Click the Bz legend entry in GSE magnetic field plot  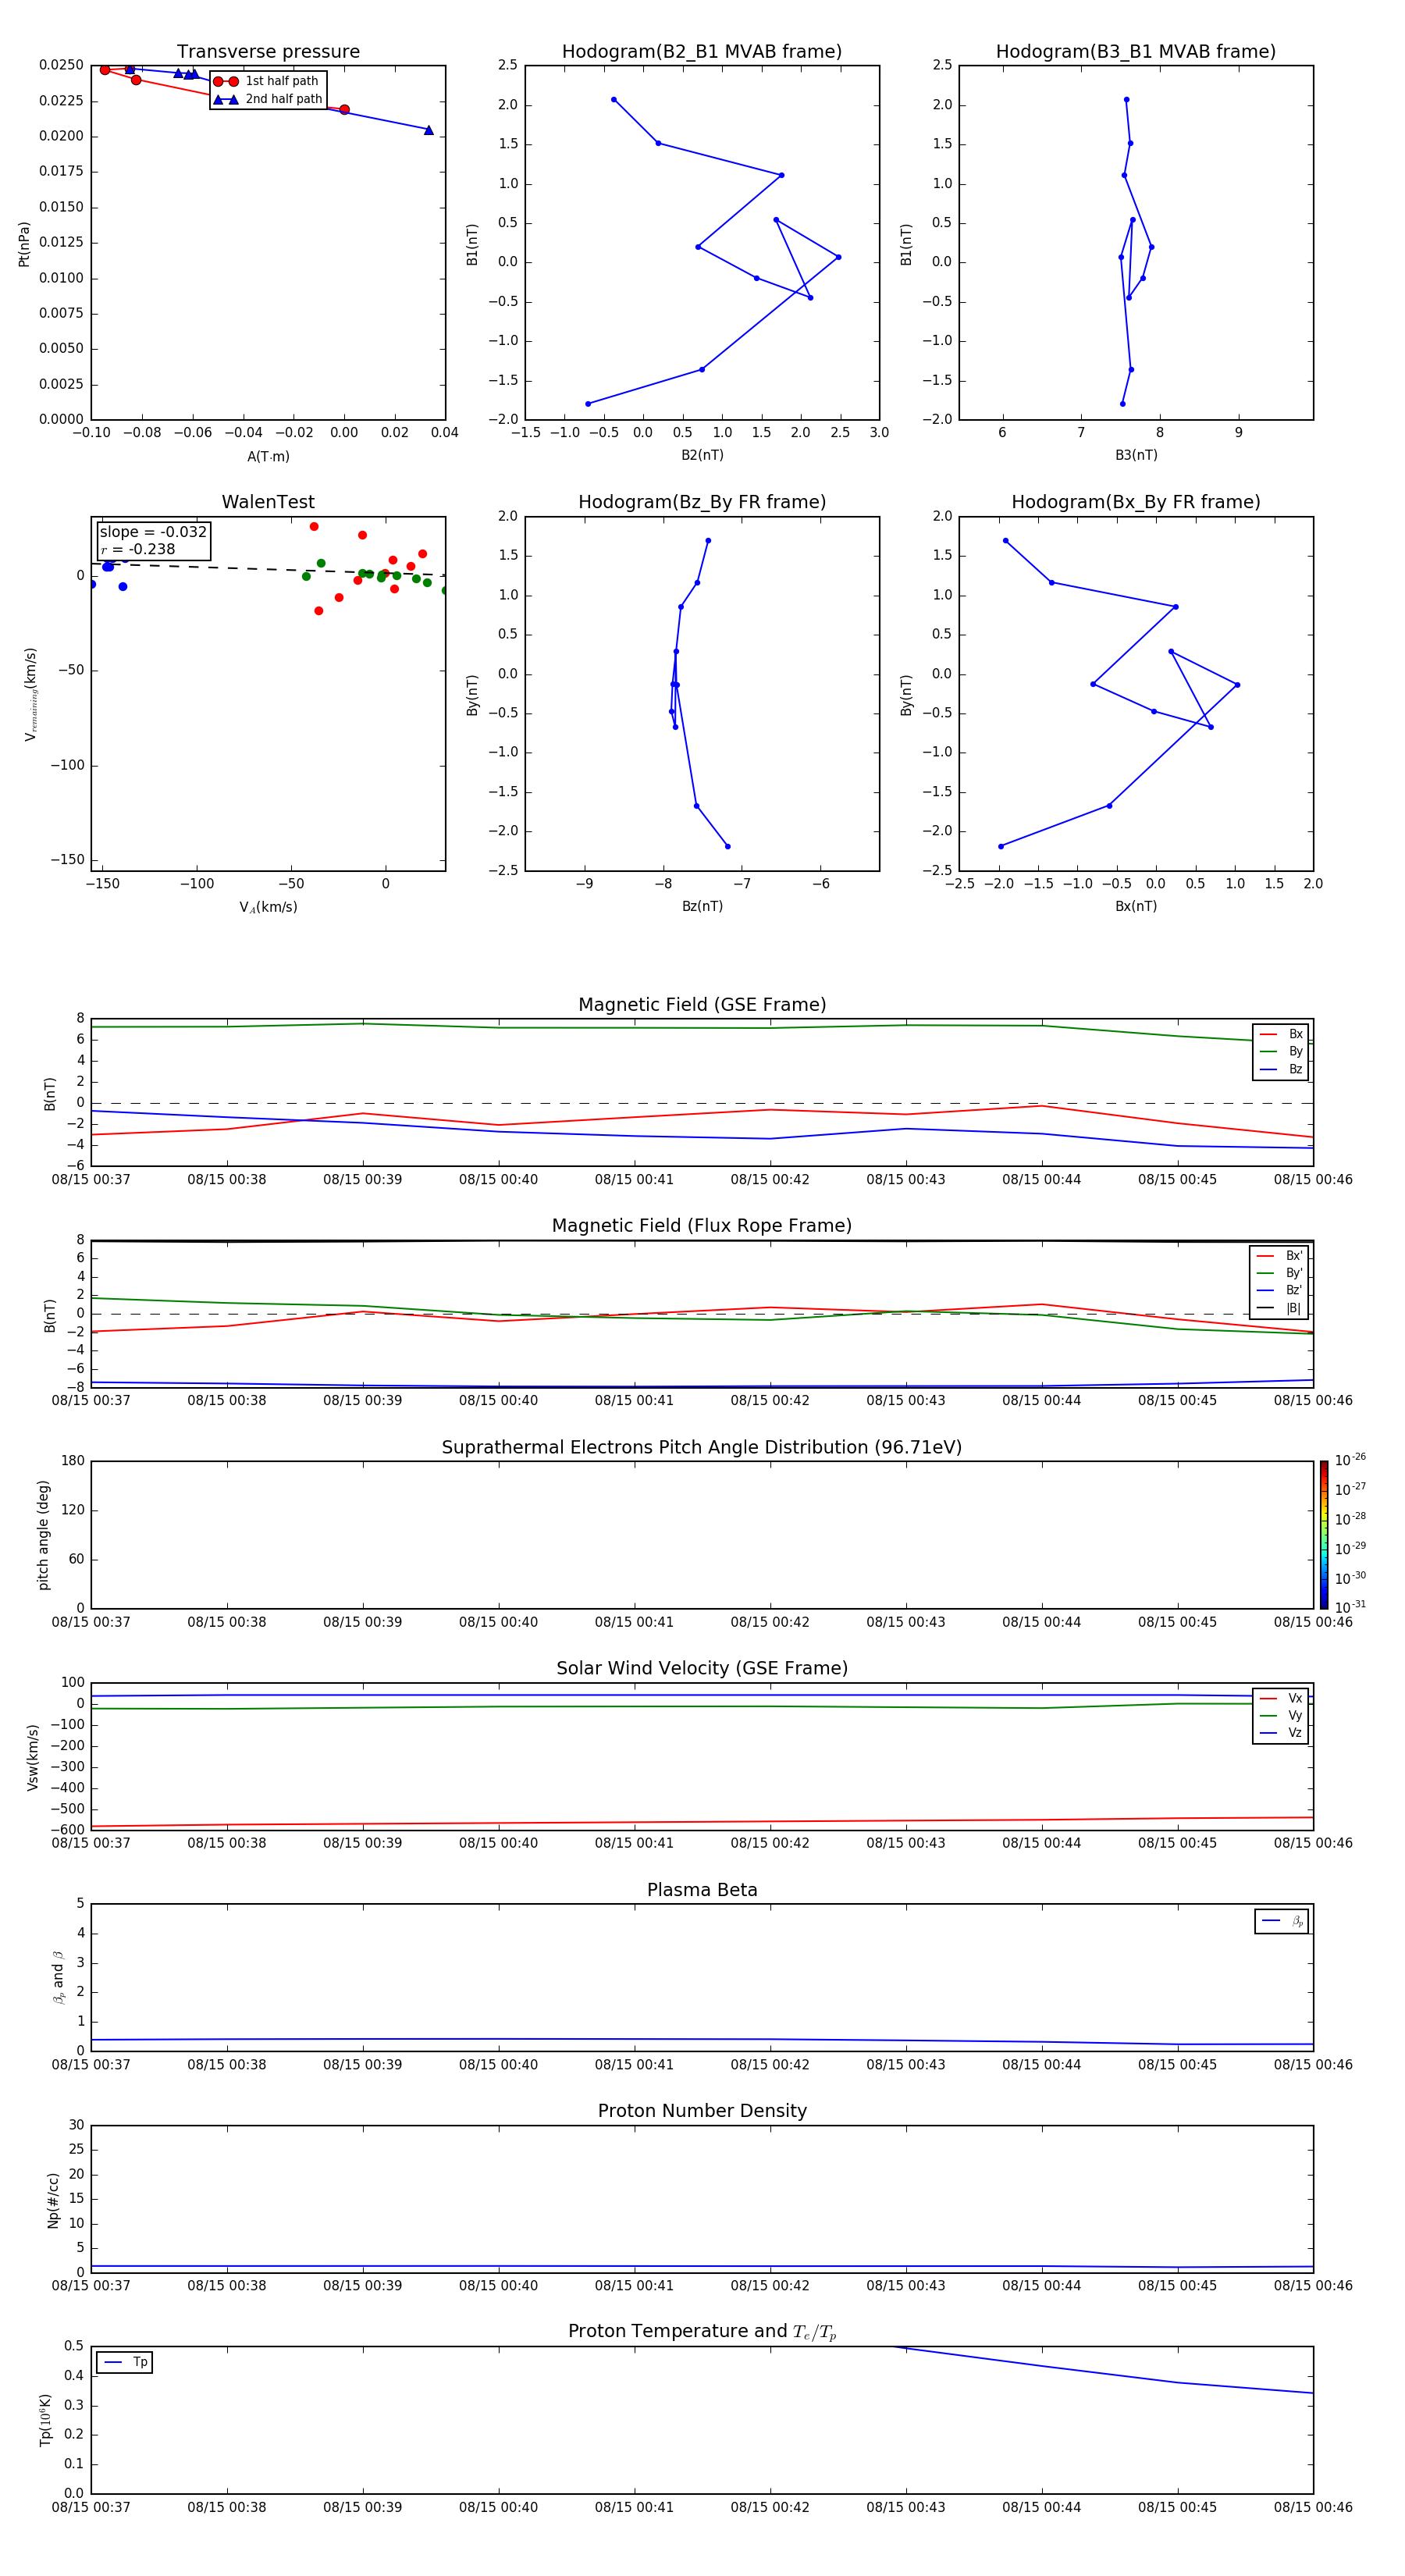tap(1281, 1069)
